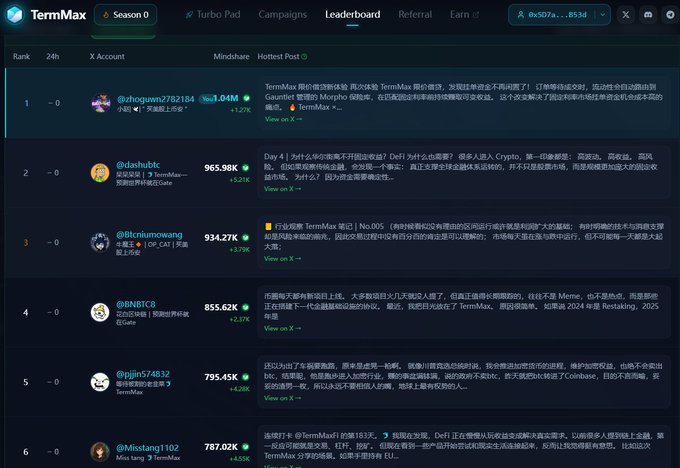Click green badge next to 1.04M
The height and width of the screenshot is (468, 680).
click(246, 98)
